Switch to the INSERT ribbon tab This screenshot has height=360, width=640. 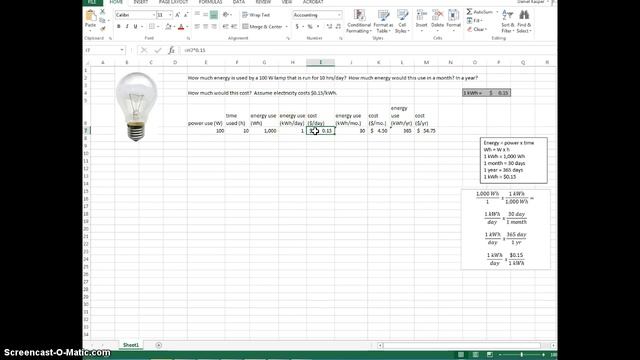point(141,2)
